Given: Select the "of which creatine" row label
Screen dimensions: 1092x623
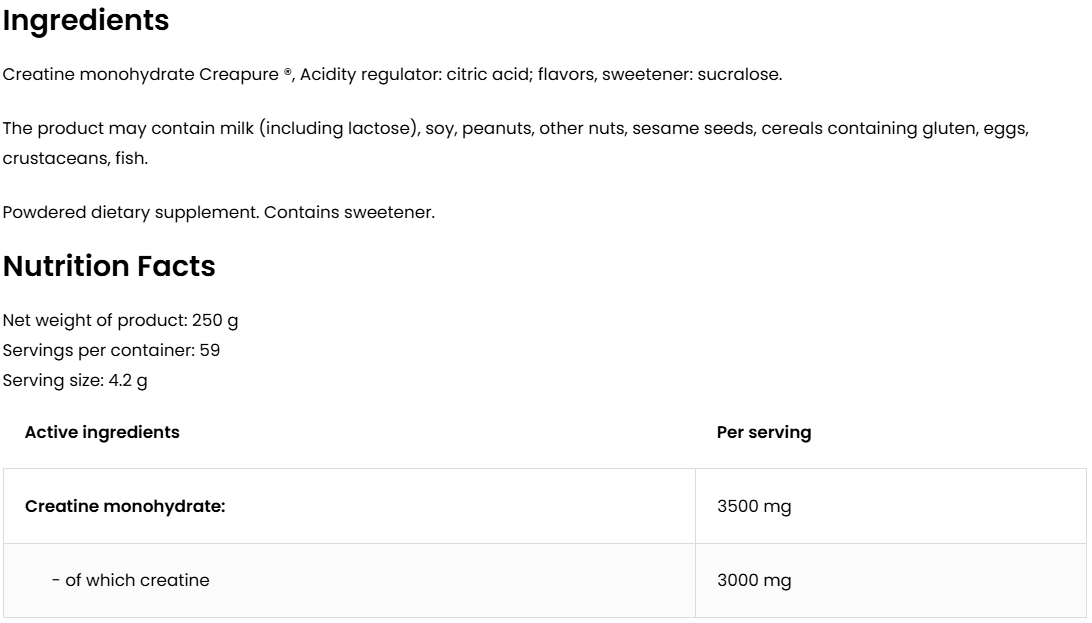Looking at the screenshot, I should (x=131, y=581).
